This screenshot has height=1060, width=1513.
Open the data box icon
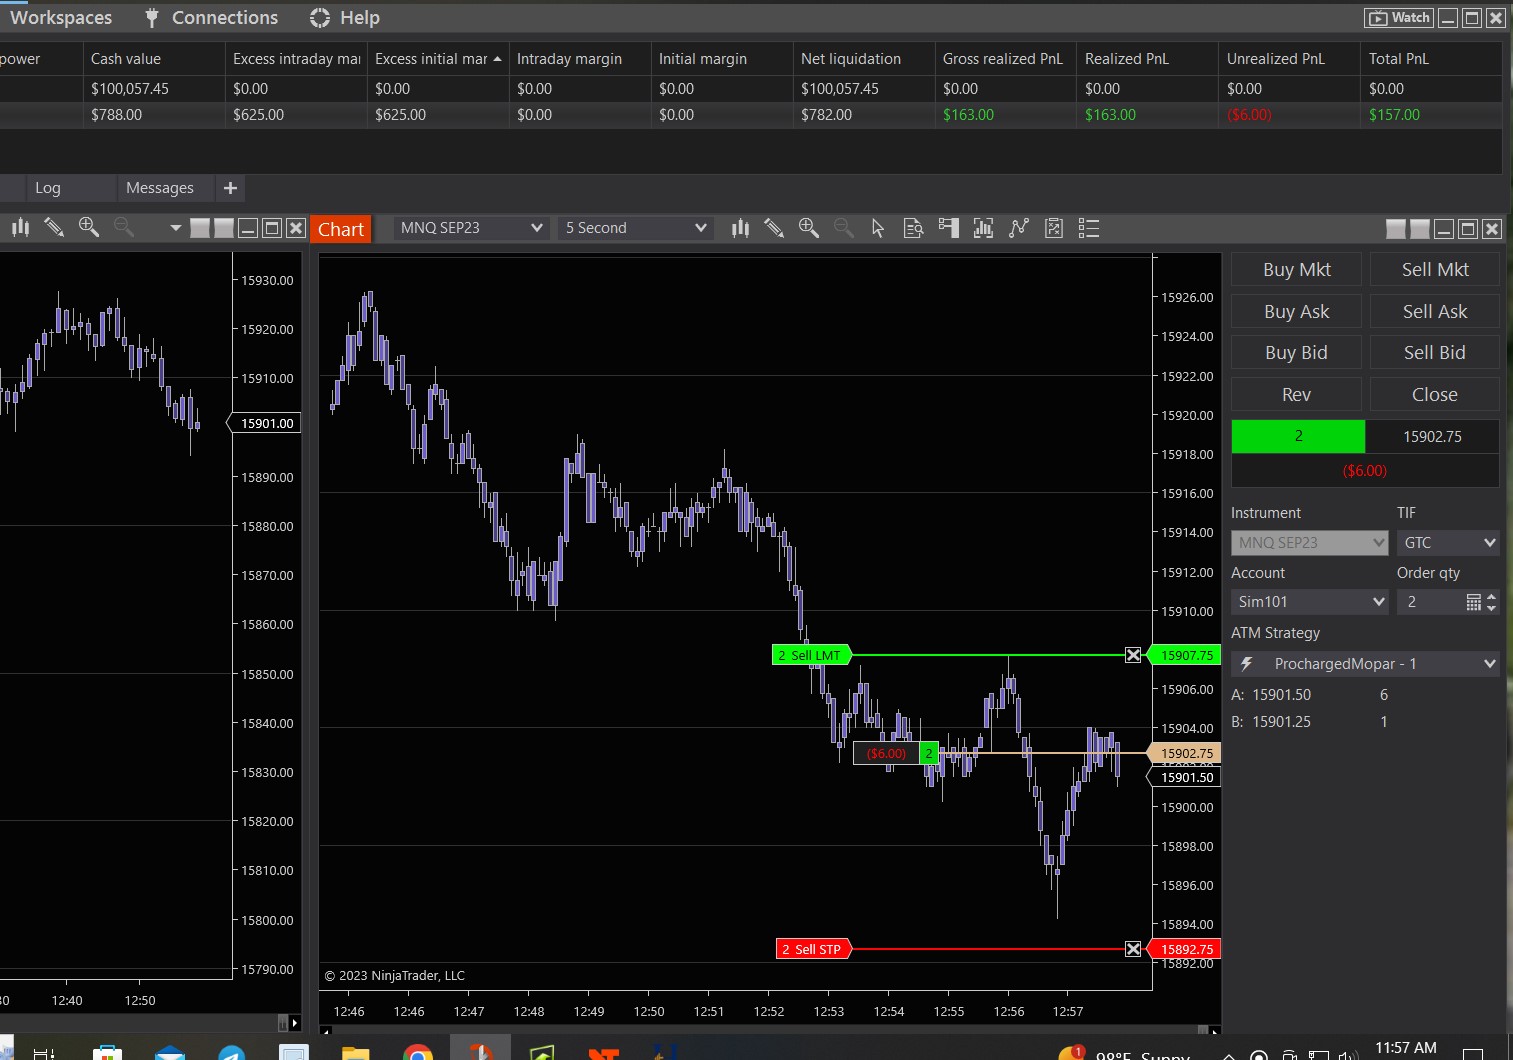913,229
